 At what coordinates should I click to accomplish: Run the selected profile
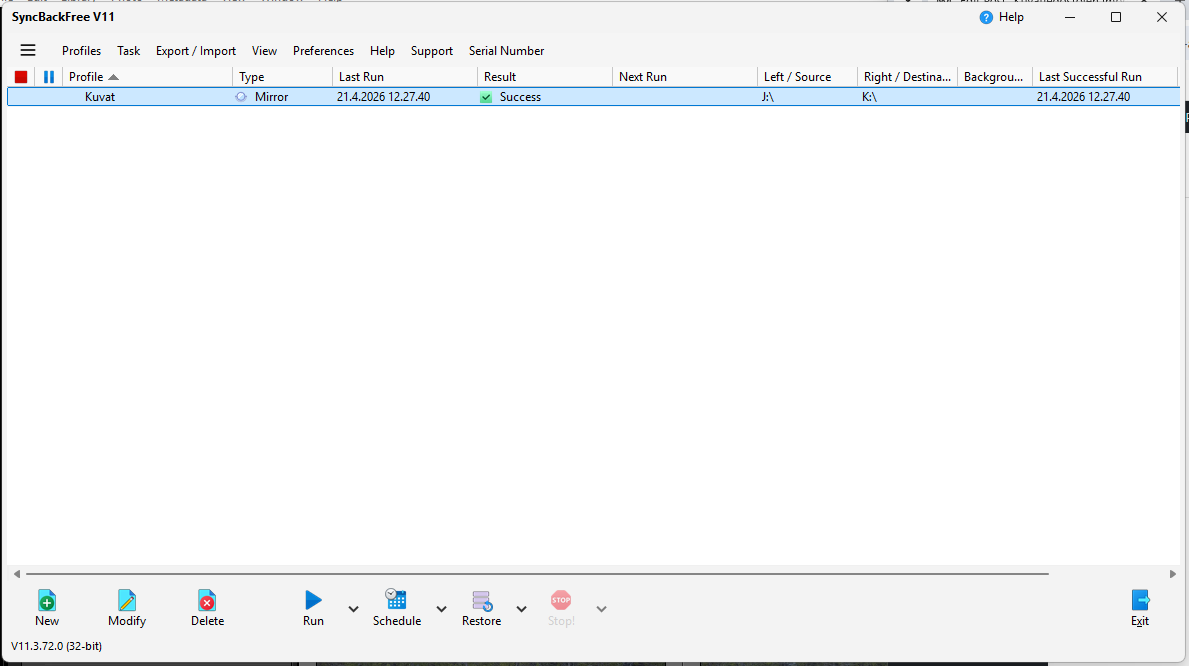point(313,600)
